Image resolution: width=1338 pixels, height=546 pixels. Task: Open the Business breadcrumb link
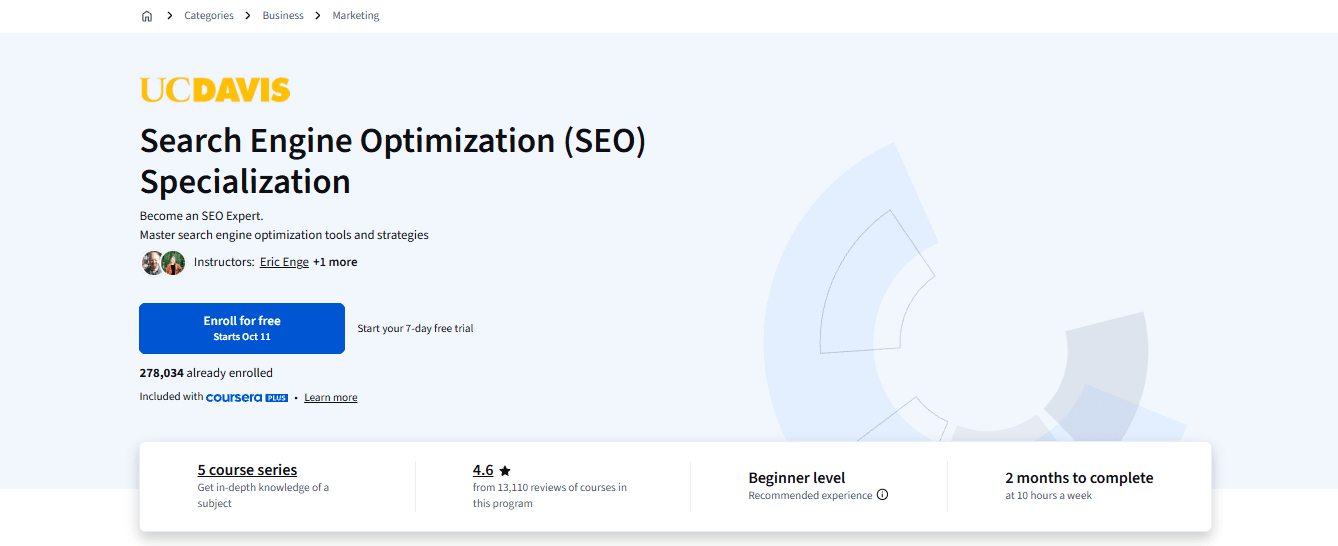[x=283, y=16]
